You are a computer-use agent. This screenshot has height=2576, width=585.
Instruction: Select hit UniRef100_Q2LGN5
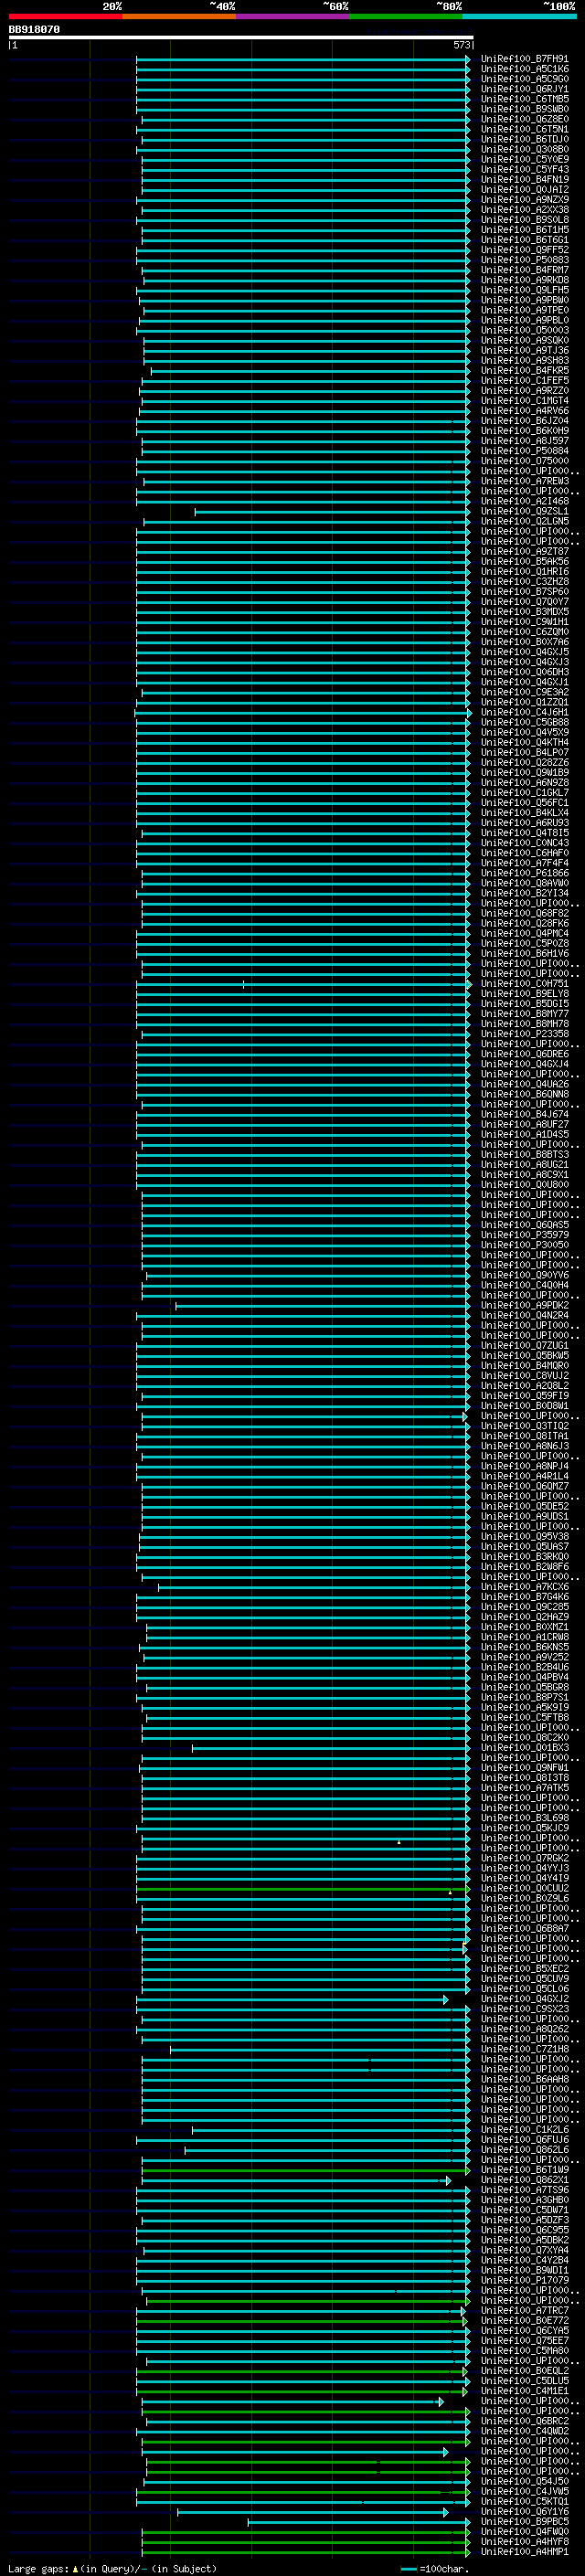524,522
